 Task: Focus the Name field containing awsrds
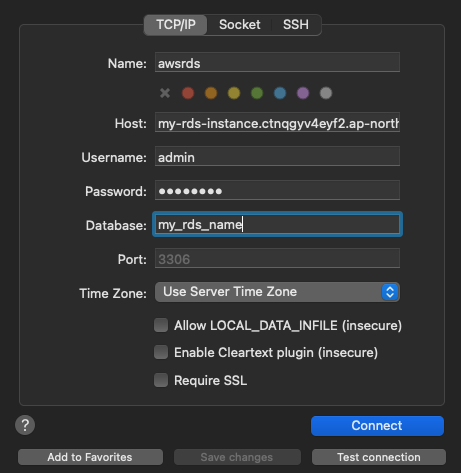pos(277,62)
